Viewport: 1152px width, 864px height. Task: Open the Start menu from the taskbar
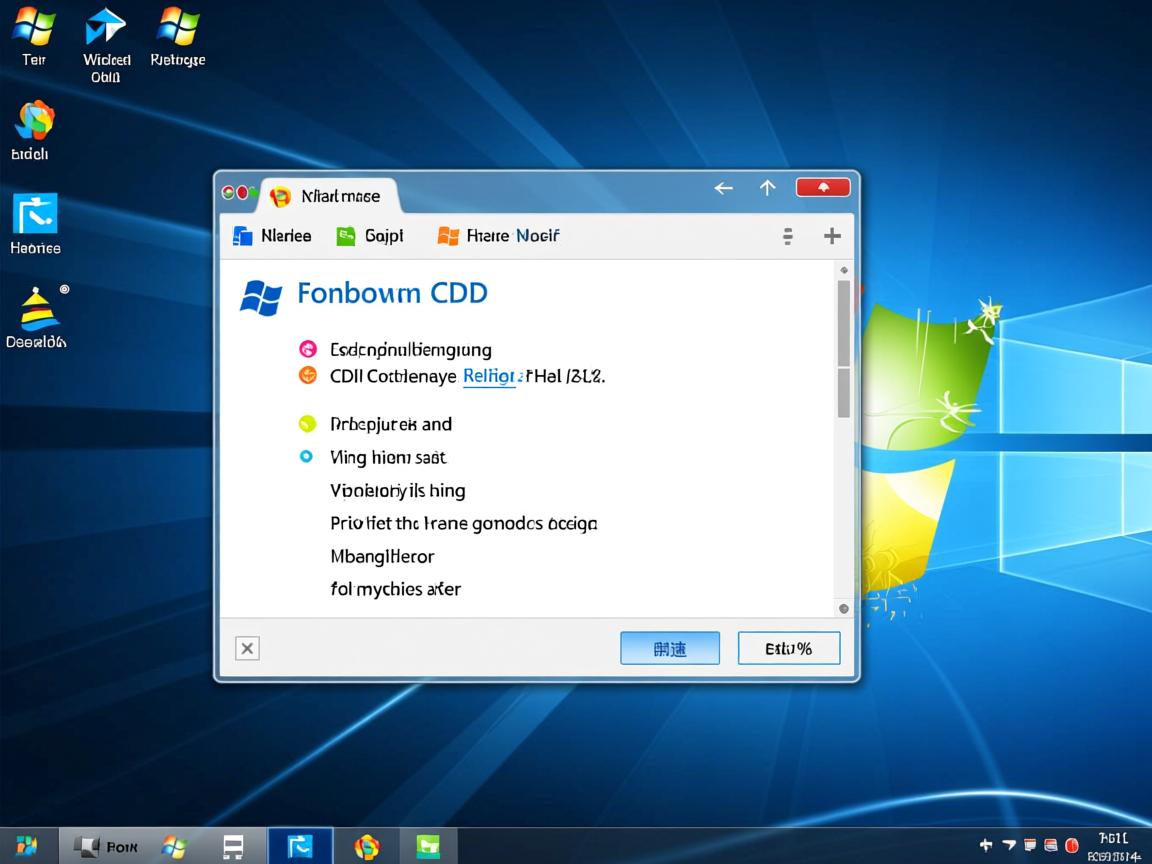coord(27,846)
